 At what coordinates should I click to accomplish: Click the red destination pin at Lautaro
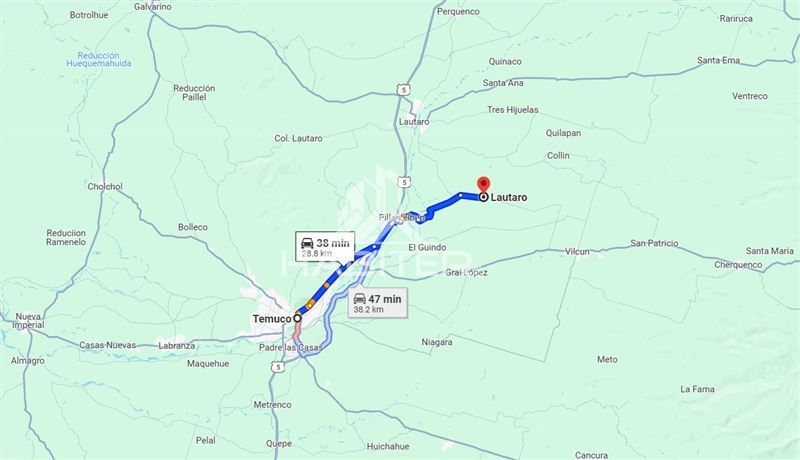pyautogui.click(x=483, y=184)
